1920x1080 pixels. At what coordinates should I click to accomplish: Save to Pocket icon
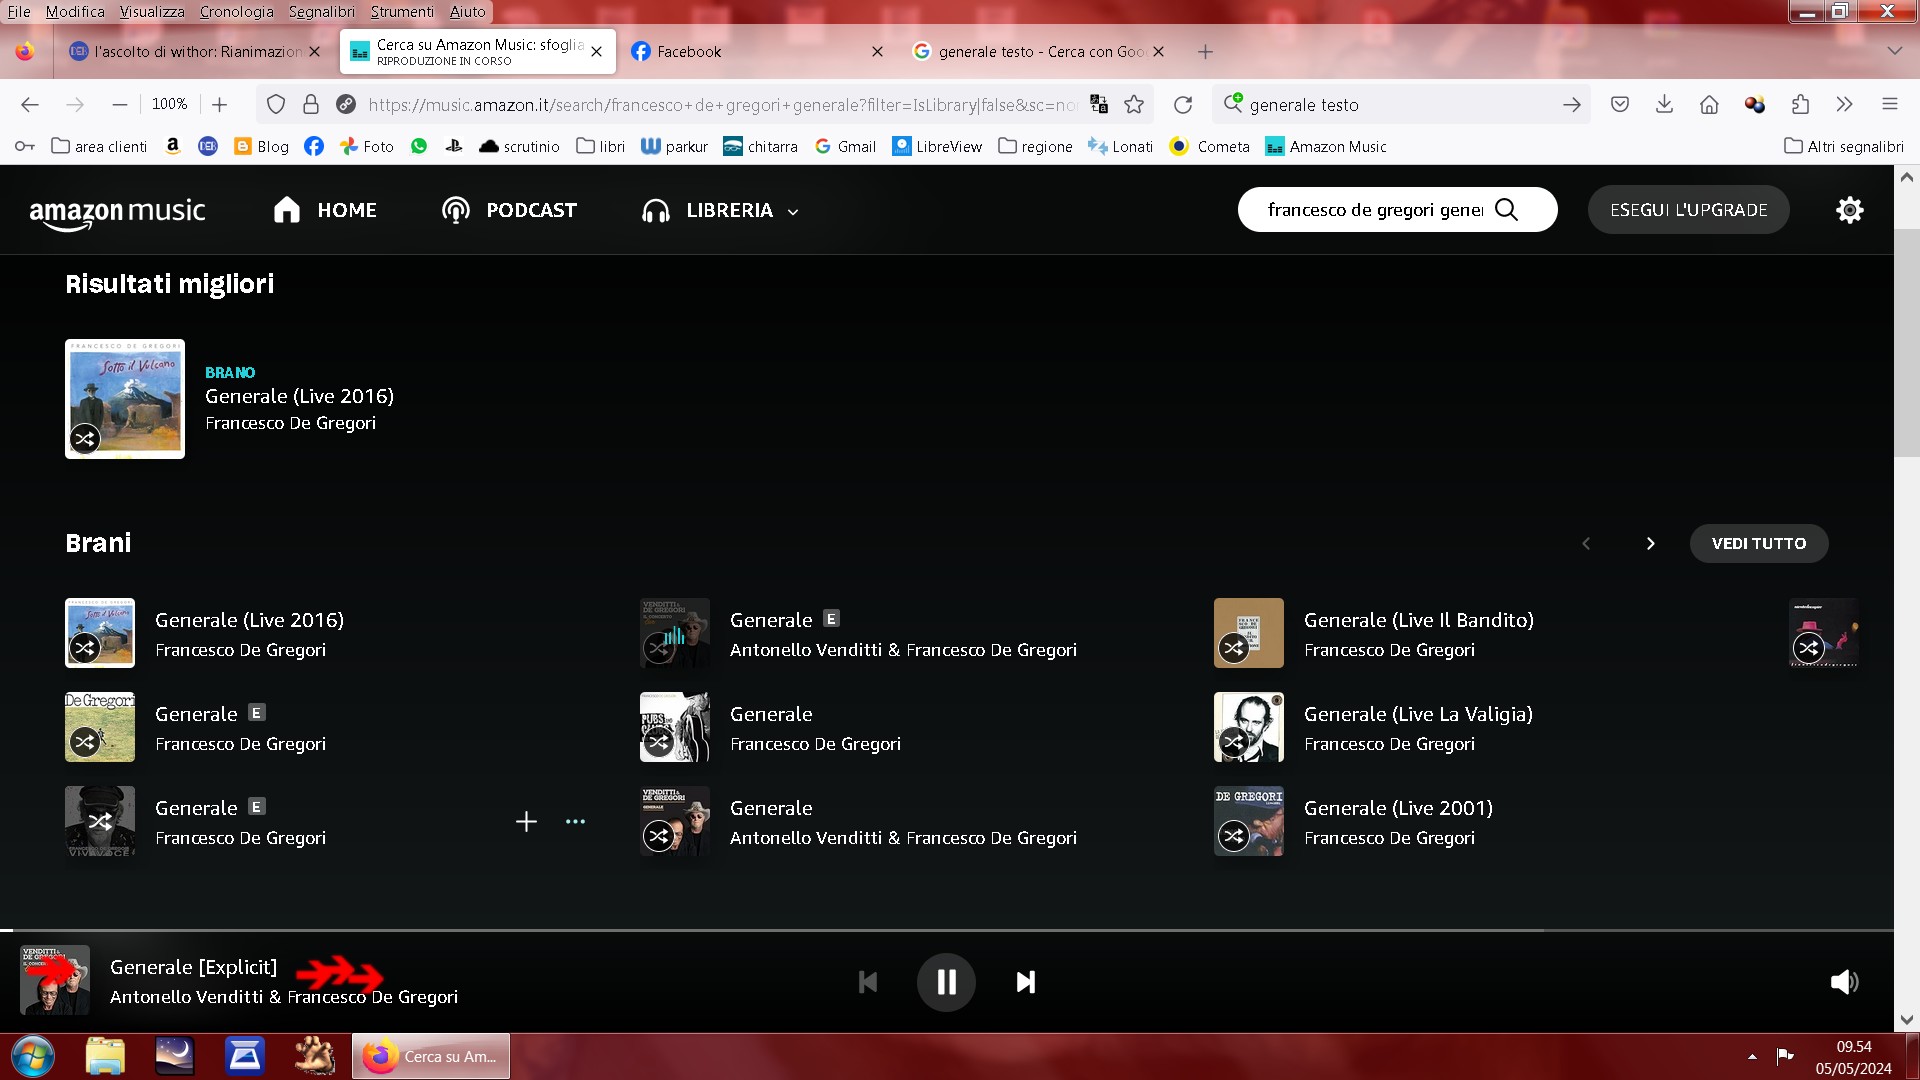[1620, 104]
